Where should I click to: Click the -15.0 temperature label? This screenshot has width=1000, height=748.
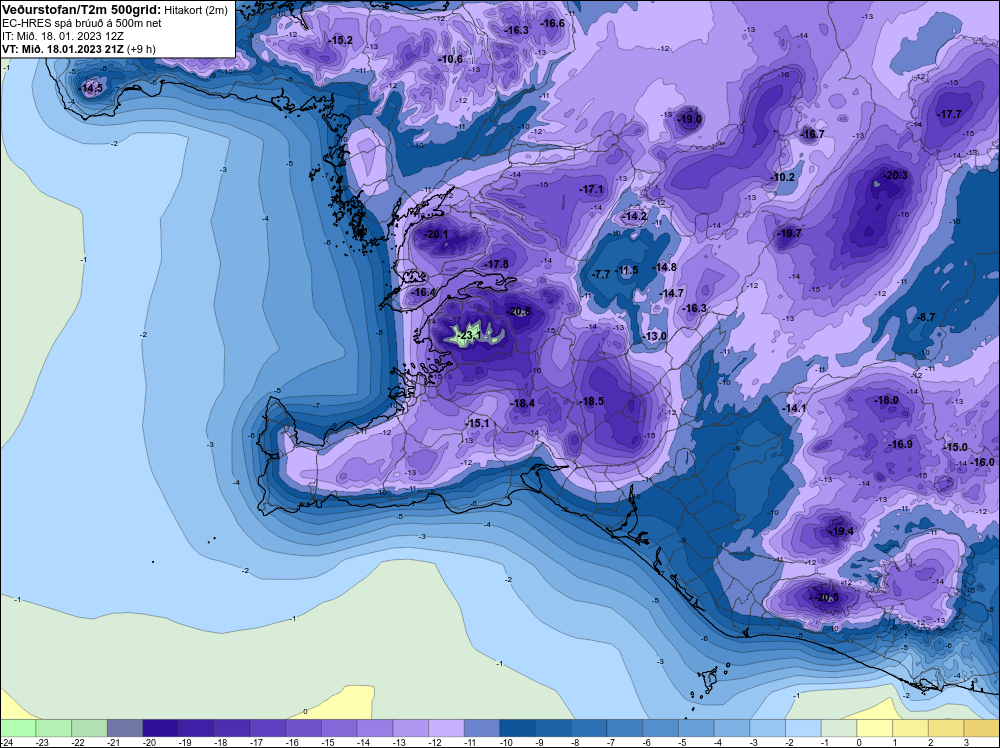(956, 447)
